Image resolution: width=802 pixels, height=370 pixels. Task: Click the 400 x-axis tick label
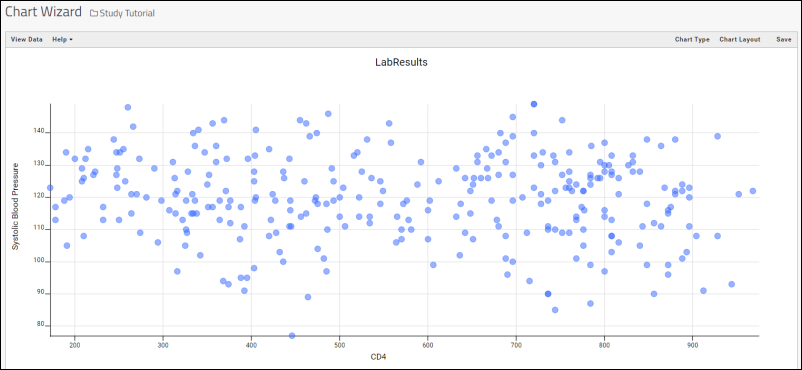pos(251,344)
